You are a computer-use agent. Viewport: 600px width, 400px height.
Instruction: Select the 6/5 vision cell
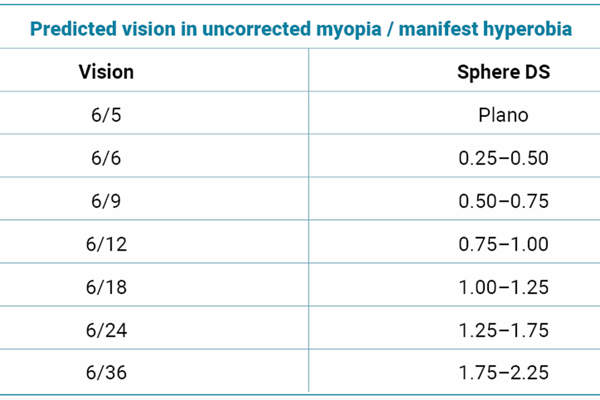pyautogui.click(x=105, y=115)
